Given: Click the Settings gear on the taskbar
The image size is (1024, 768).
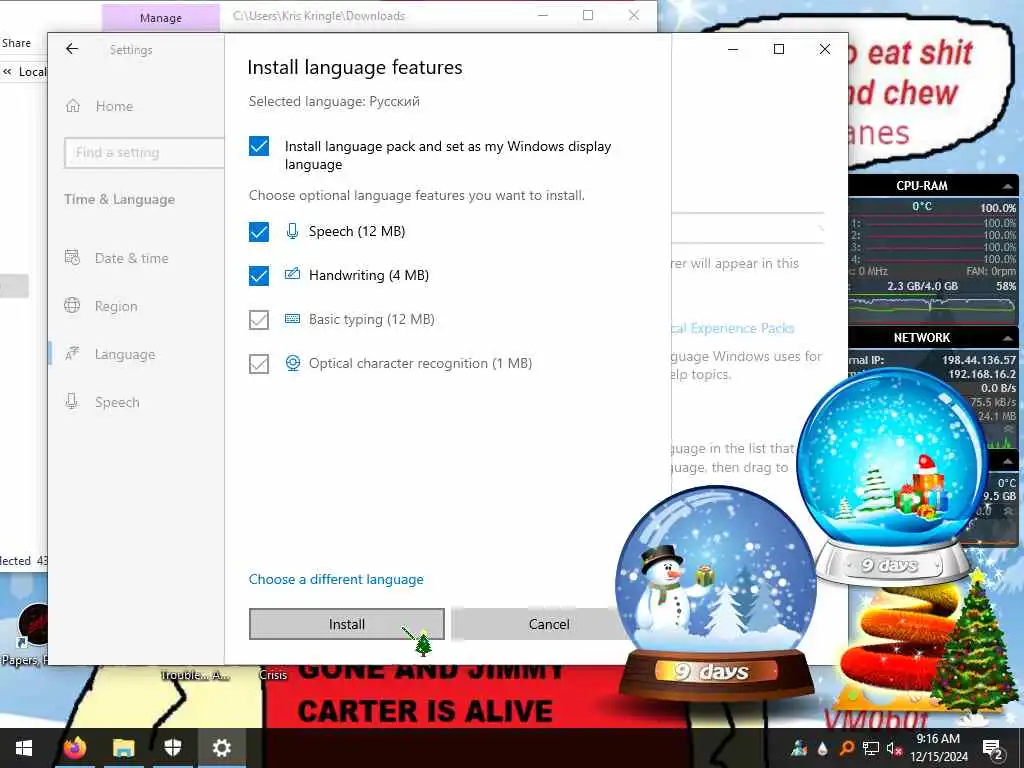Looking at the screenshot, I should (221, 748).
